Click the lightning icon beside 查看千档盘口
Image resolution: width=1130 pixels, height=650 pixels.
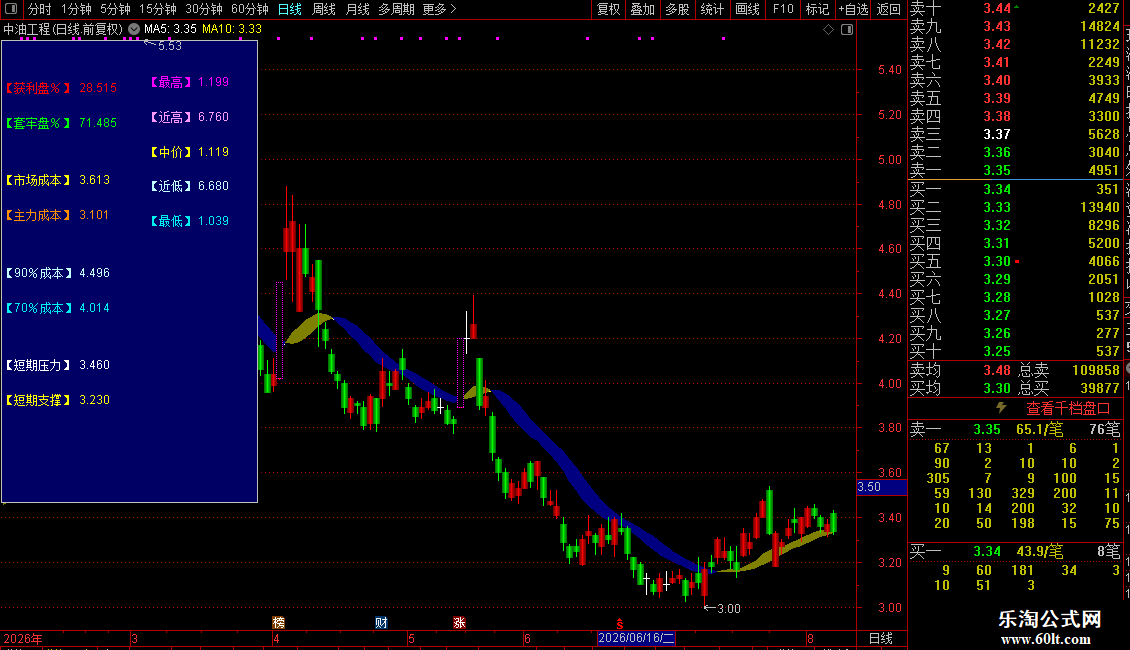point(1001,408)
